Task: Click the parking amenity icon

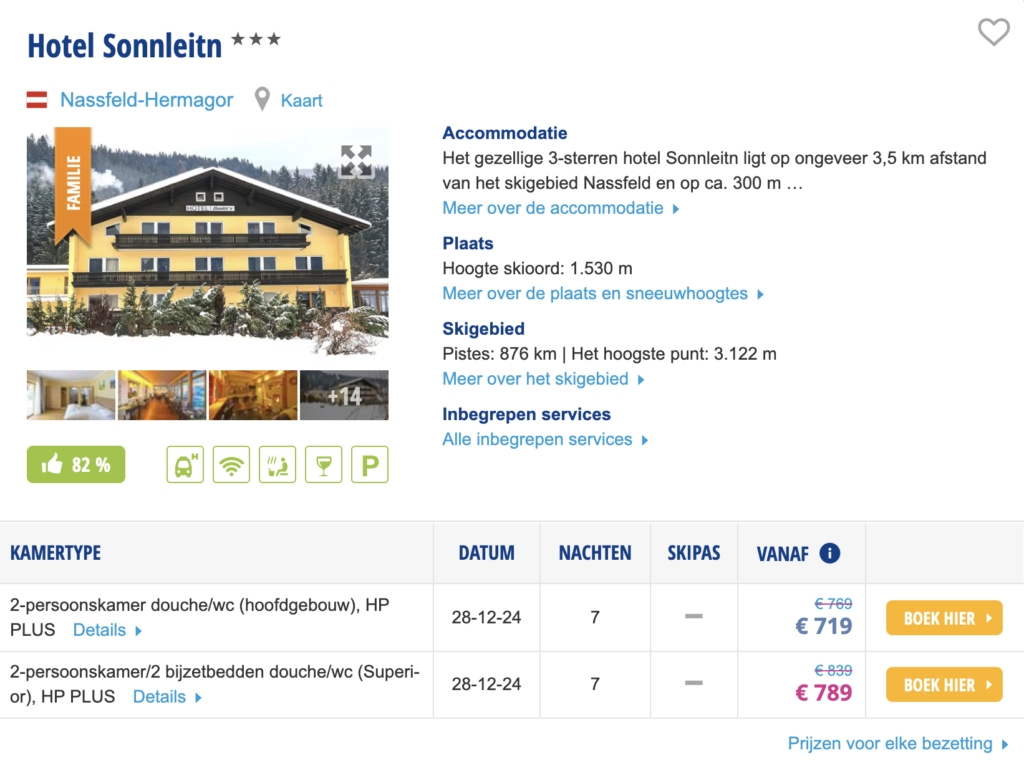Action: pyautogui.click(x=369, y=465)
